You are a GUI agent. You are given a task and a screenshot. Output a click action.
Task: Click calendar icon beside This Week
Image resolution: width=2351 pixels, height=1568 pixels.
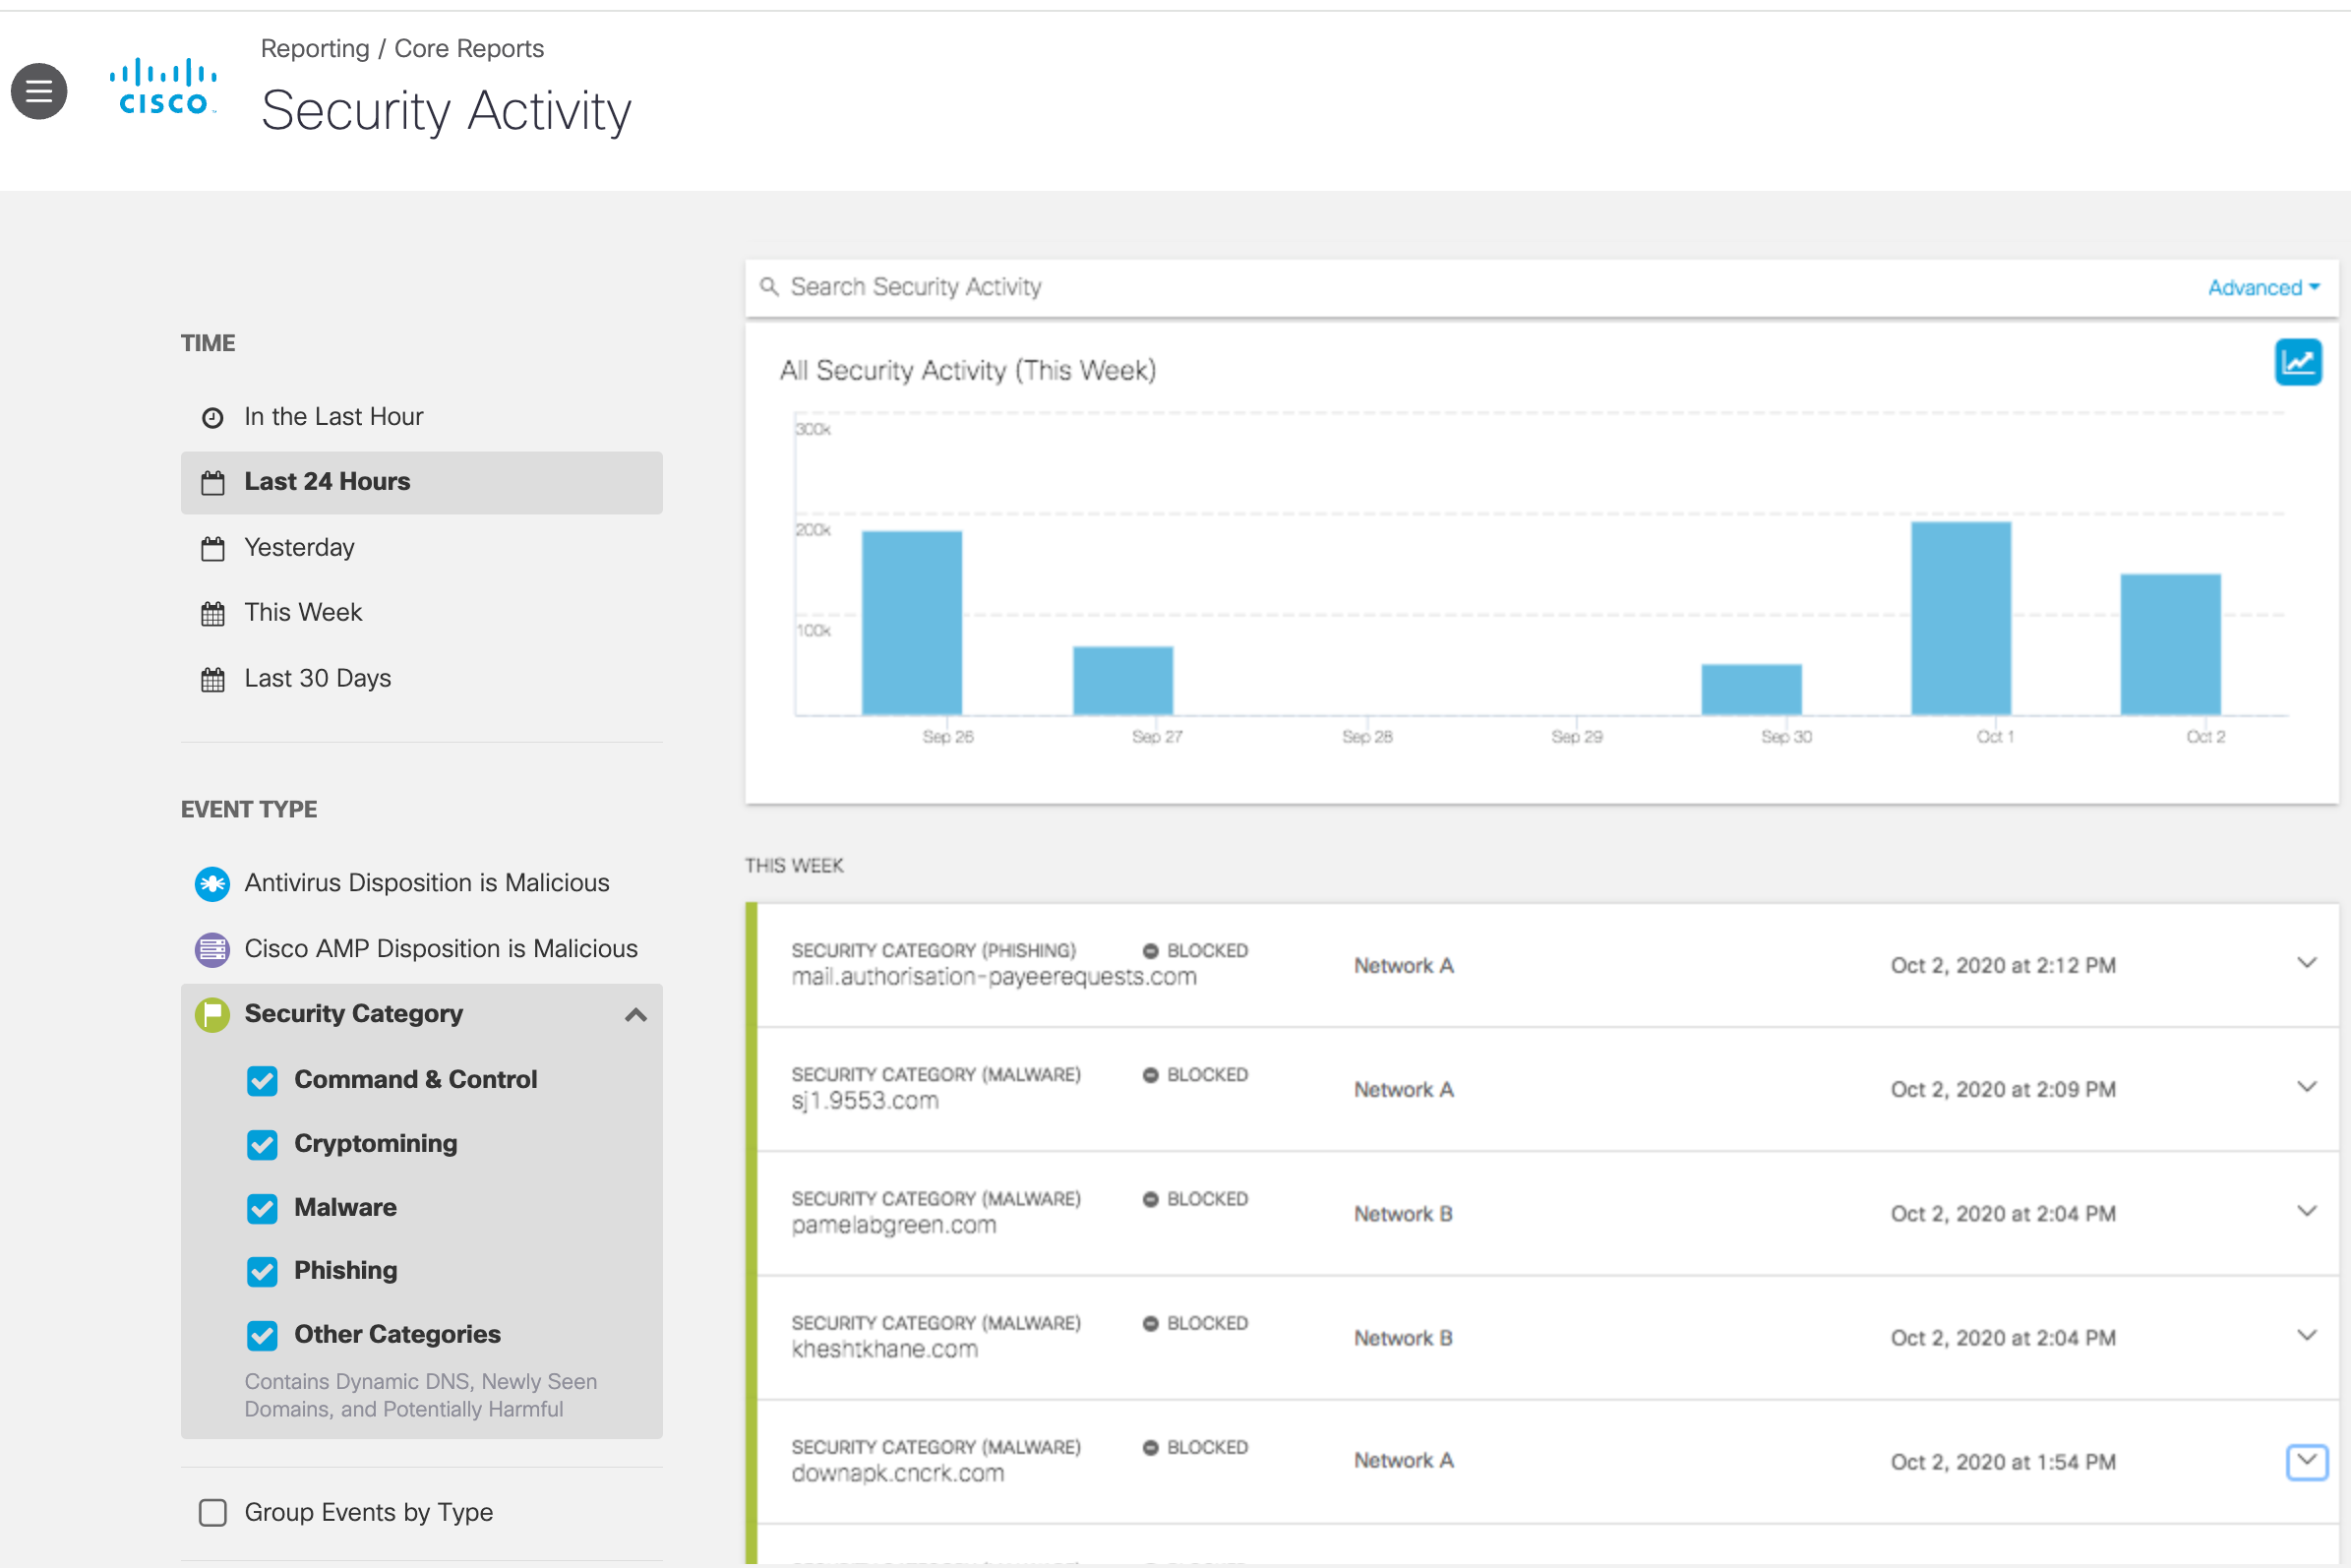(213, 614)
